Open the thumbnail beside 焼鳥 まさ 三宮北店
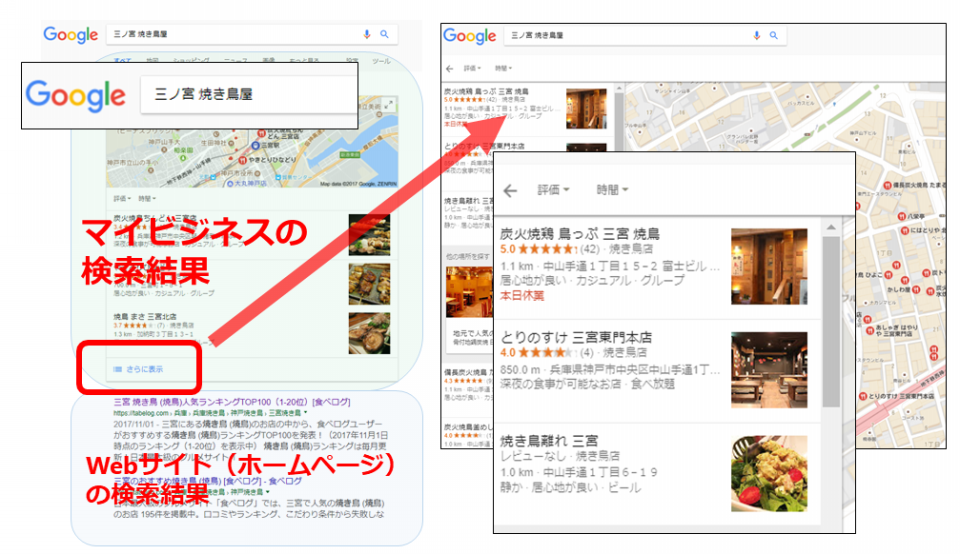 pyautogui.click(x=369, y=334)
